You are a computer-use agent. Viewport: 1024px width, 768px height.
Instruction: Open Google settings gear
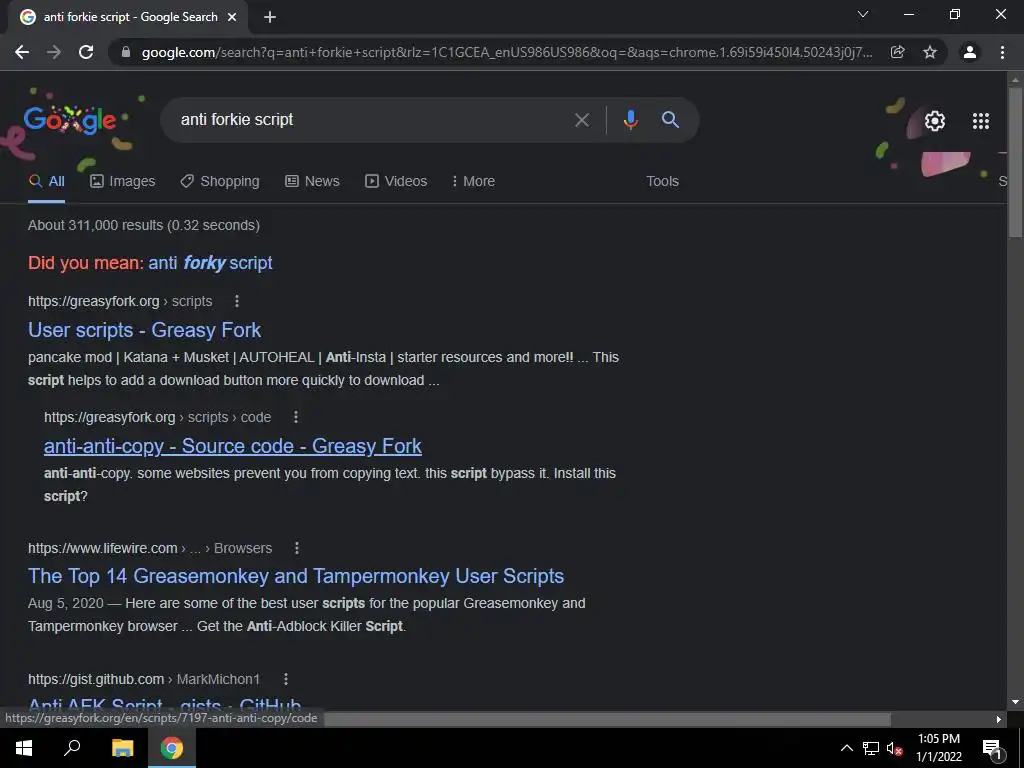pos(935,121)
